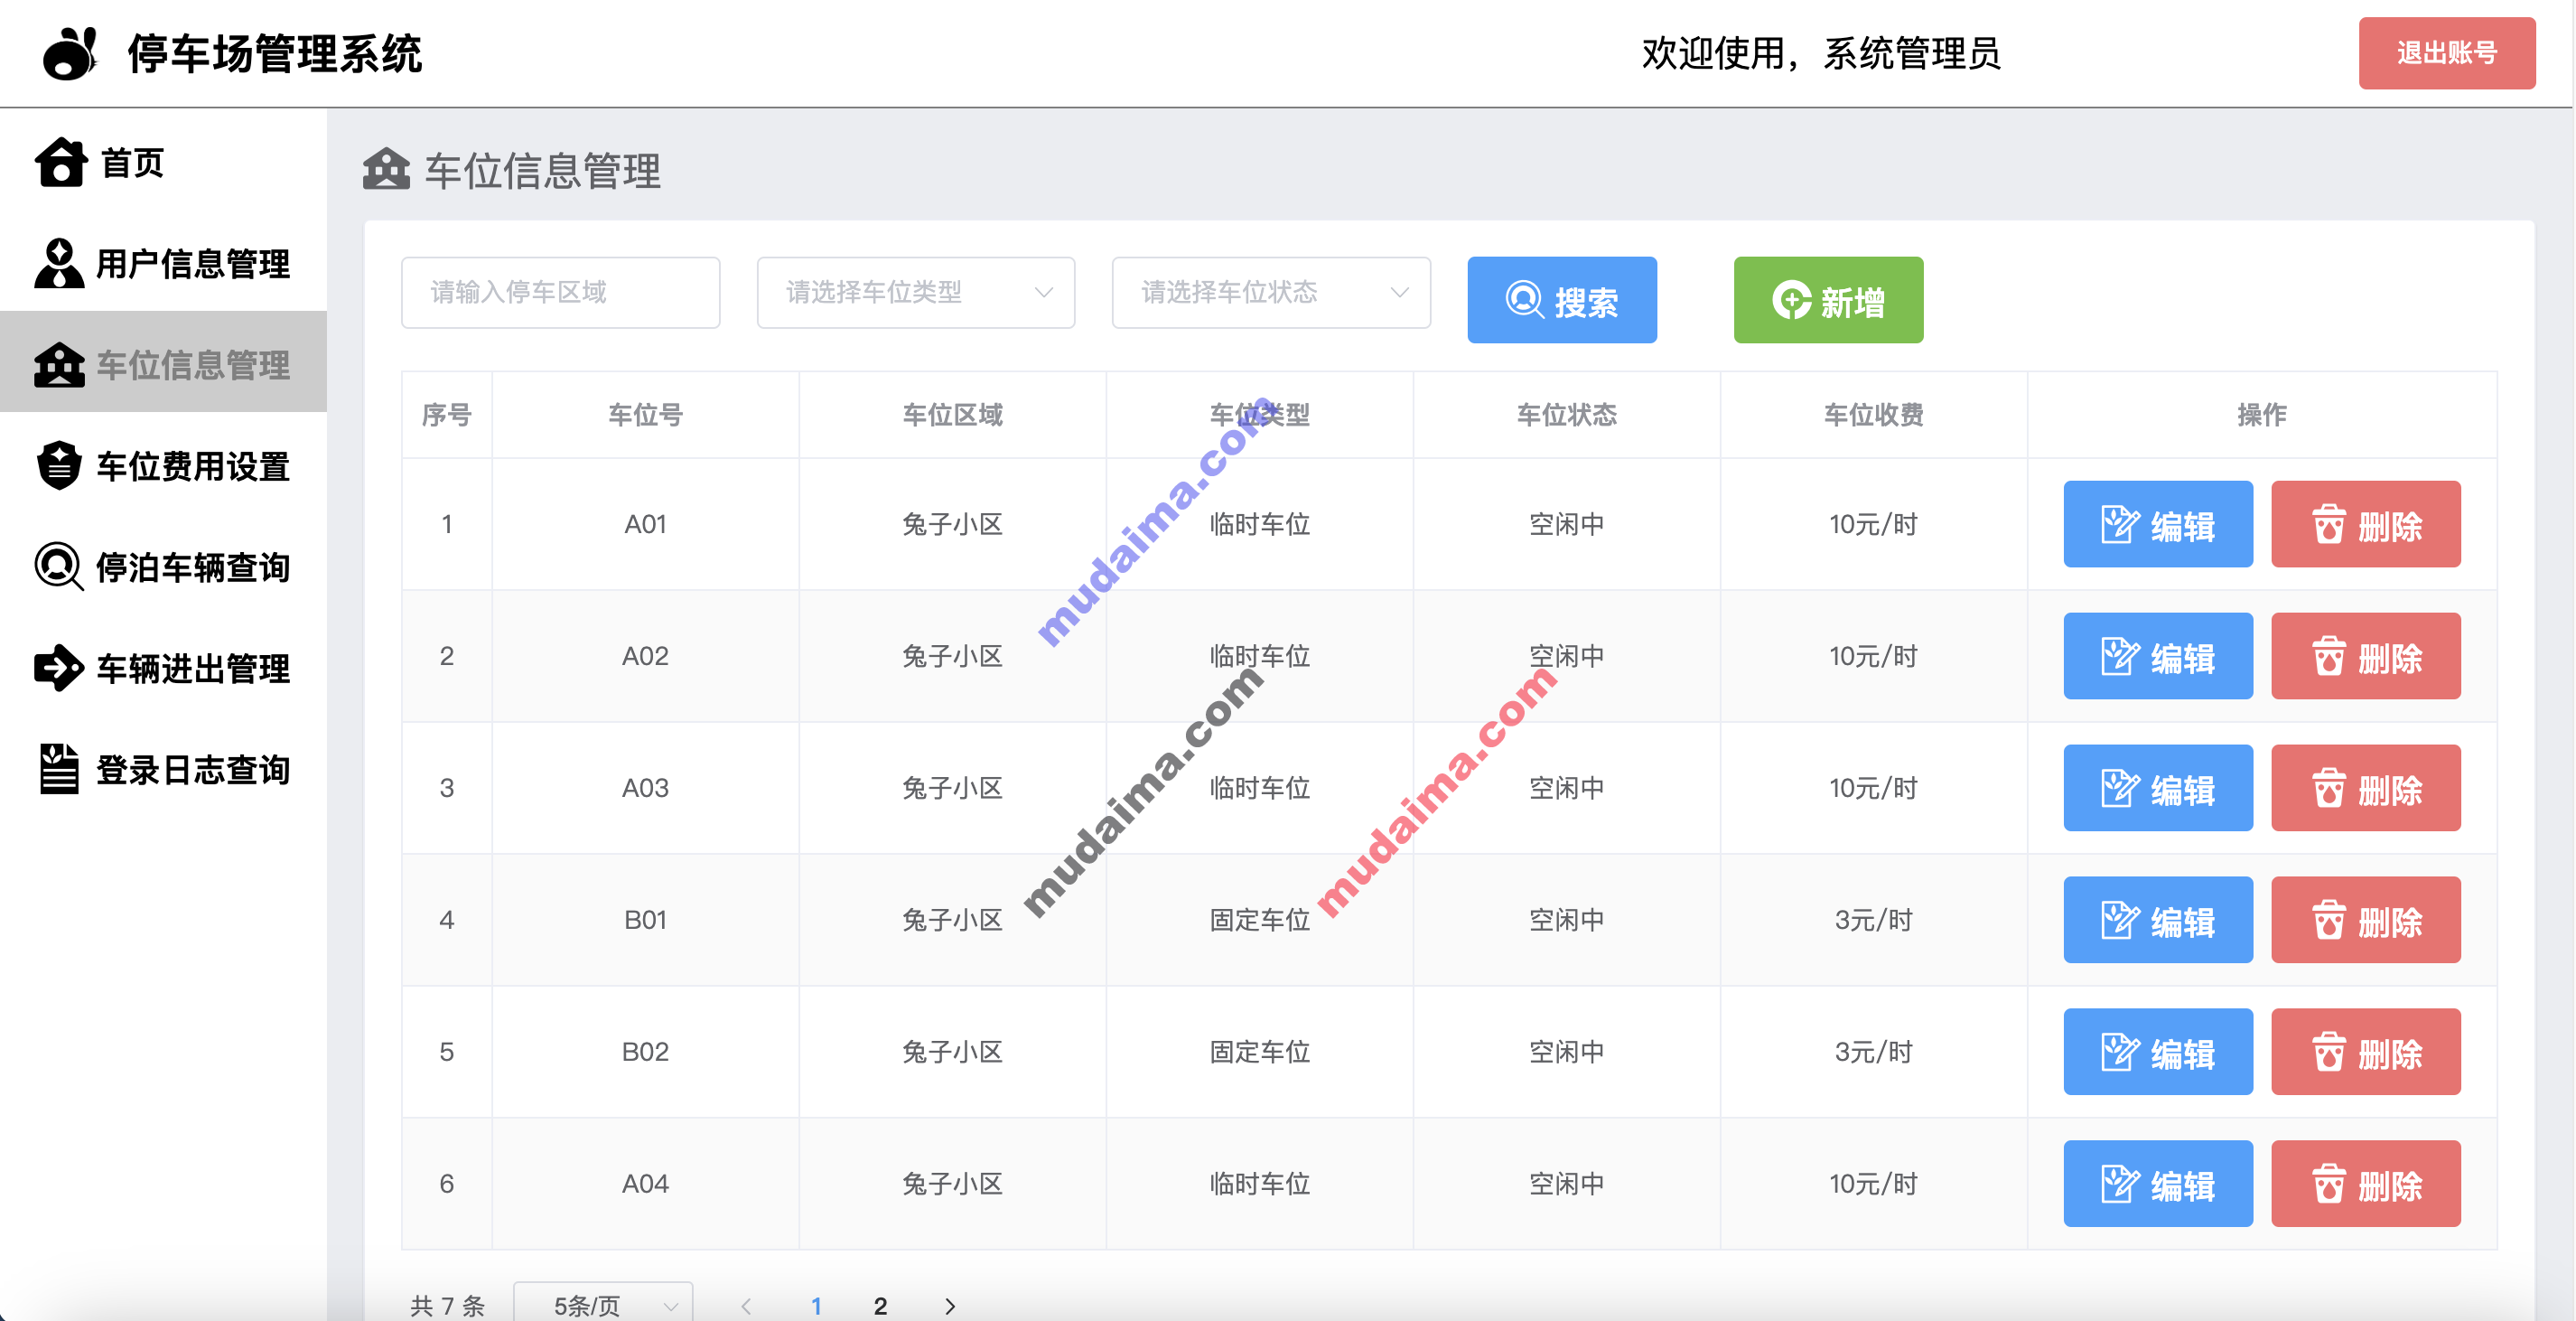Screen dimensions: 2576x1321
Task: Click the blue 搜索 button label
Action: pos(1586,301)
